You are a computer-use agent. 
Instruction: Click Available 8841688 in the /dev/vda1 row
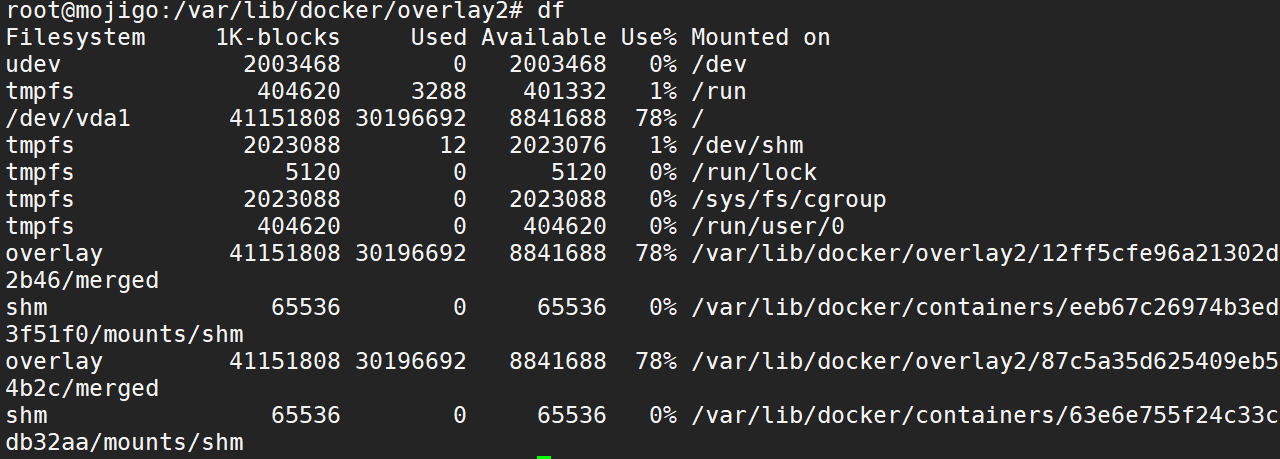pyautogui.click(x=557, y=119)
